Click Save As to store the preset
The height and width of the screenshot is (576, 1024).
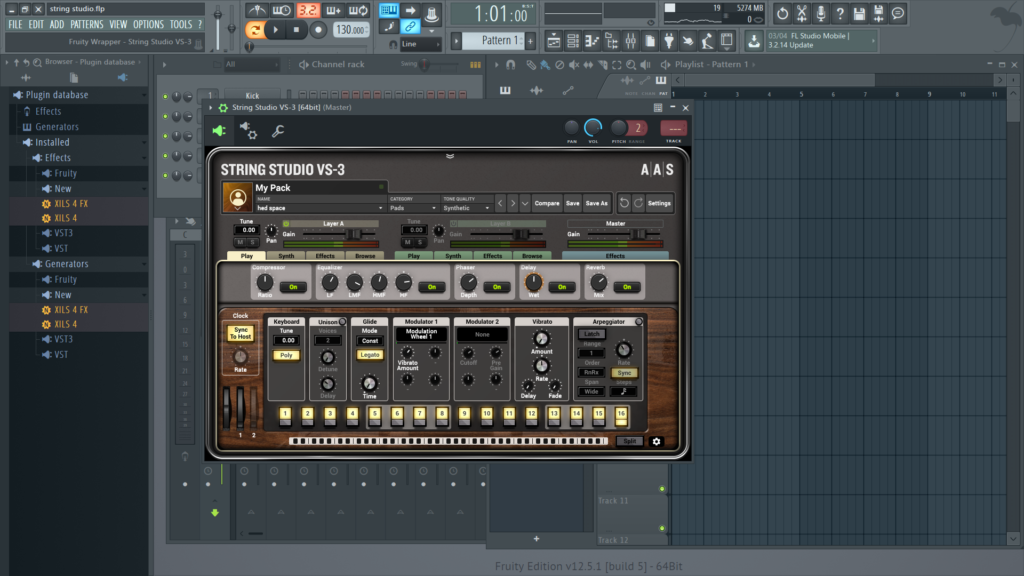click(x=596, y=204)
